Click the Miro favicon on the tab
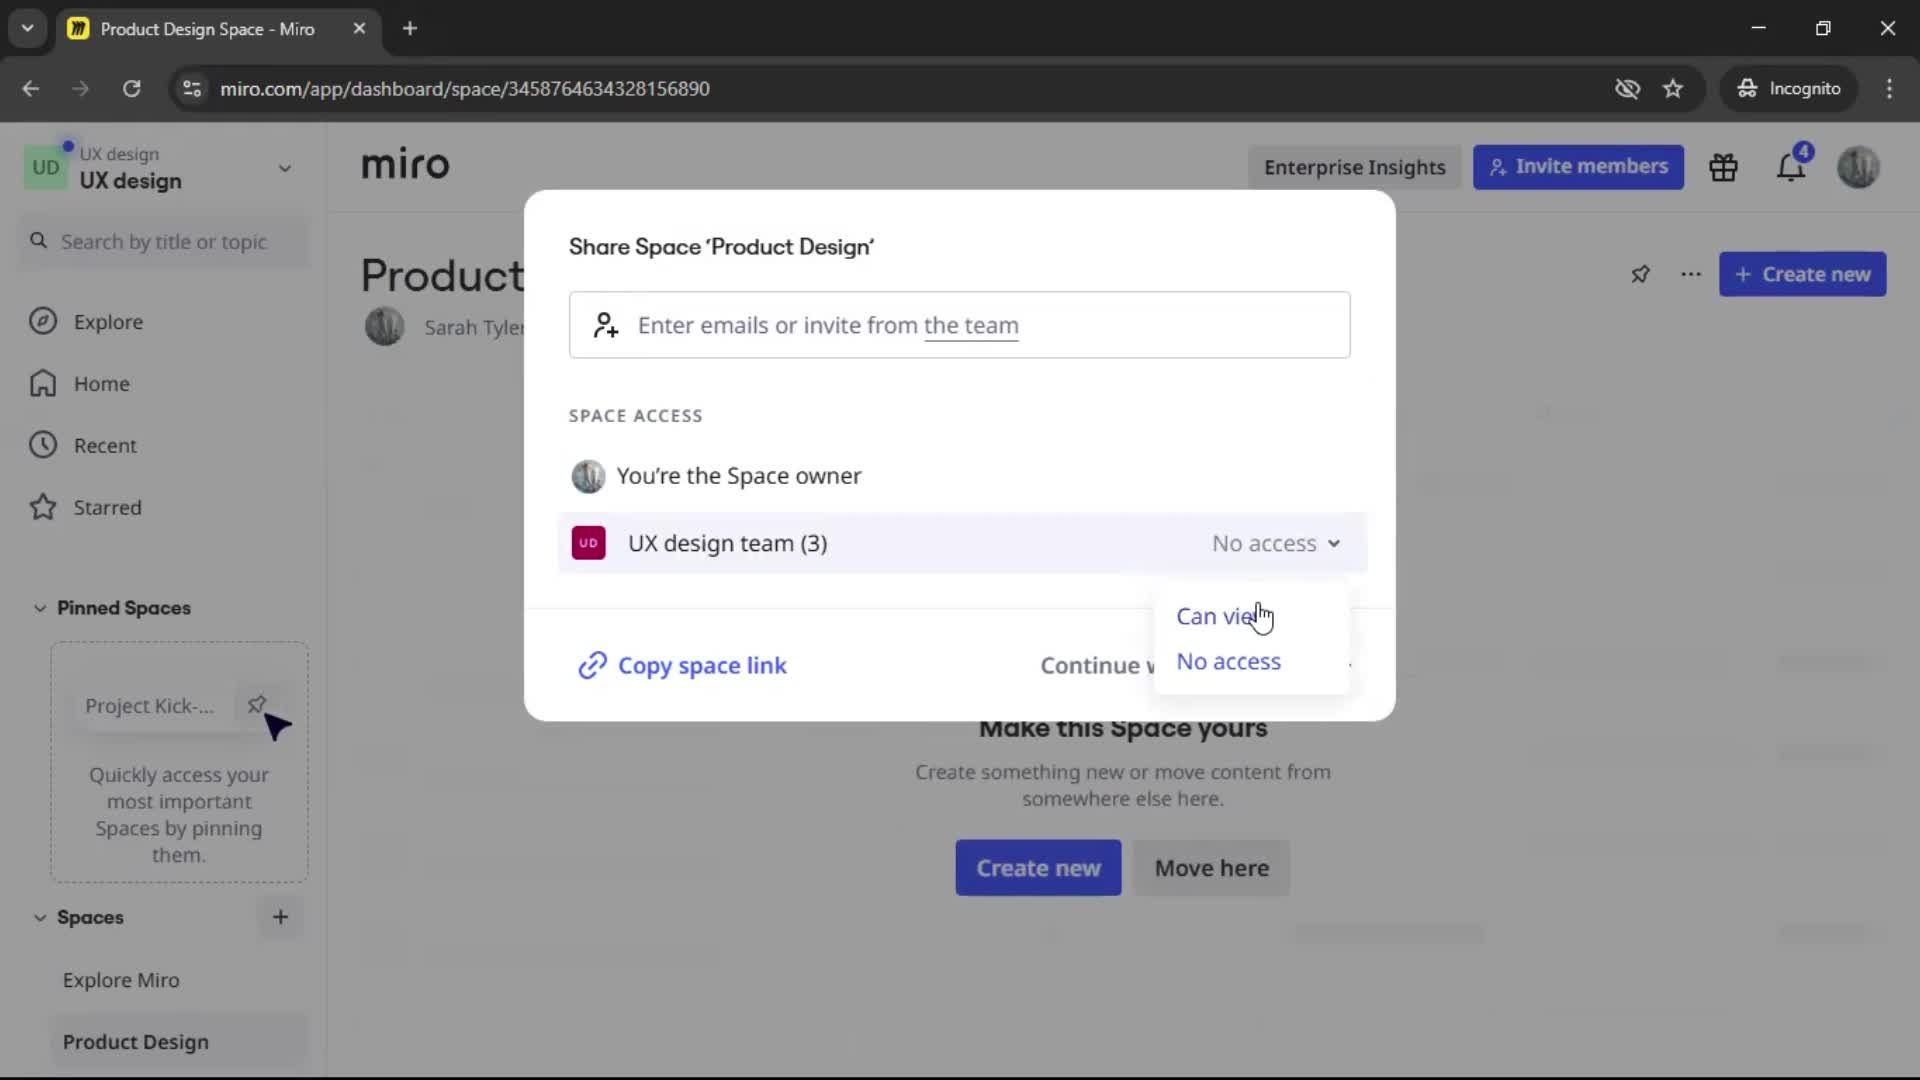1920x1080 pixels. [x=78, y=29]
